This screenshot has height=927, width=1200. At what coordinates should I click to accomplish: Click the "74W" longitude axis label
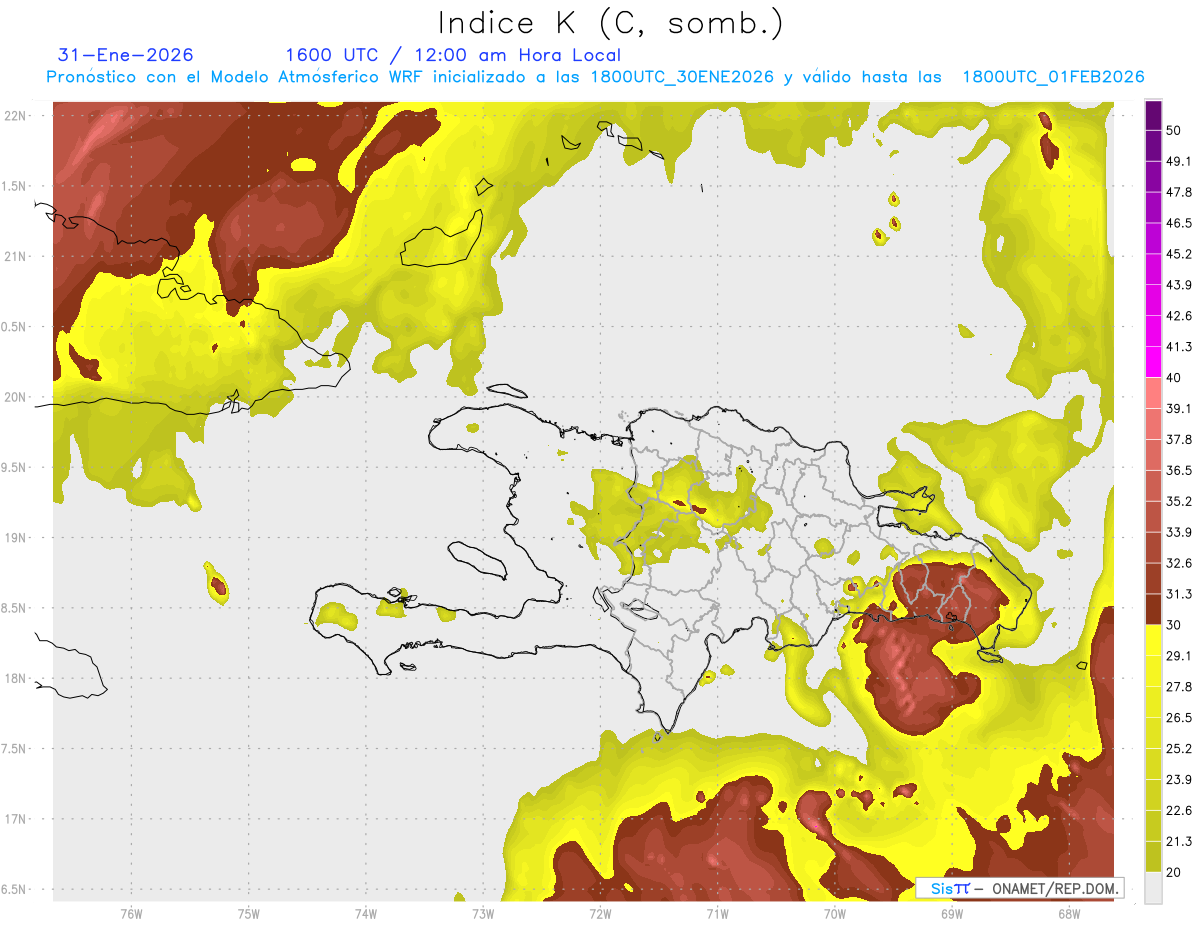(x=365, y=914)
